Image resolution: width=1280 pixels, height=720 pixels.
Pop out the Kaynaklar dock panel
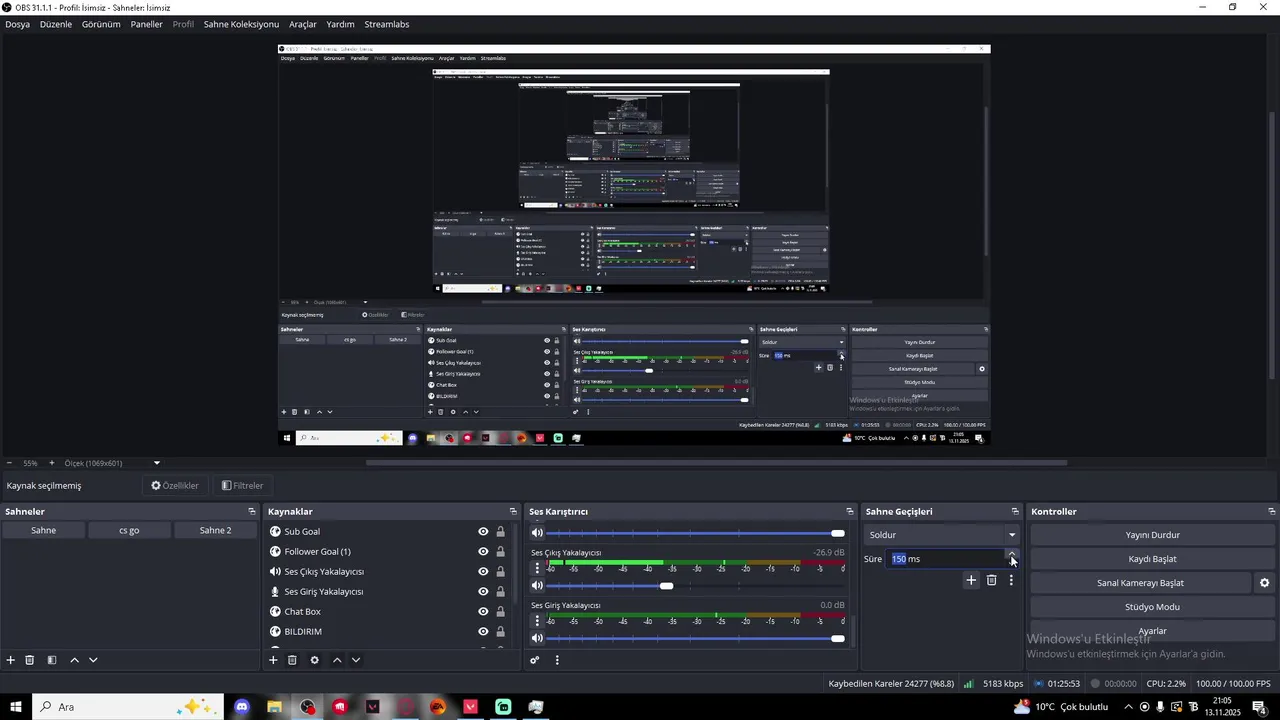(513, 512)
